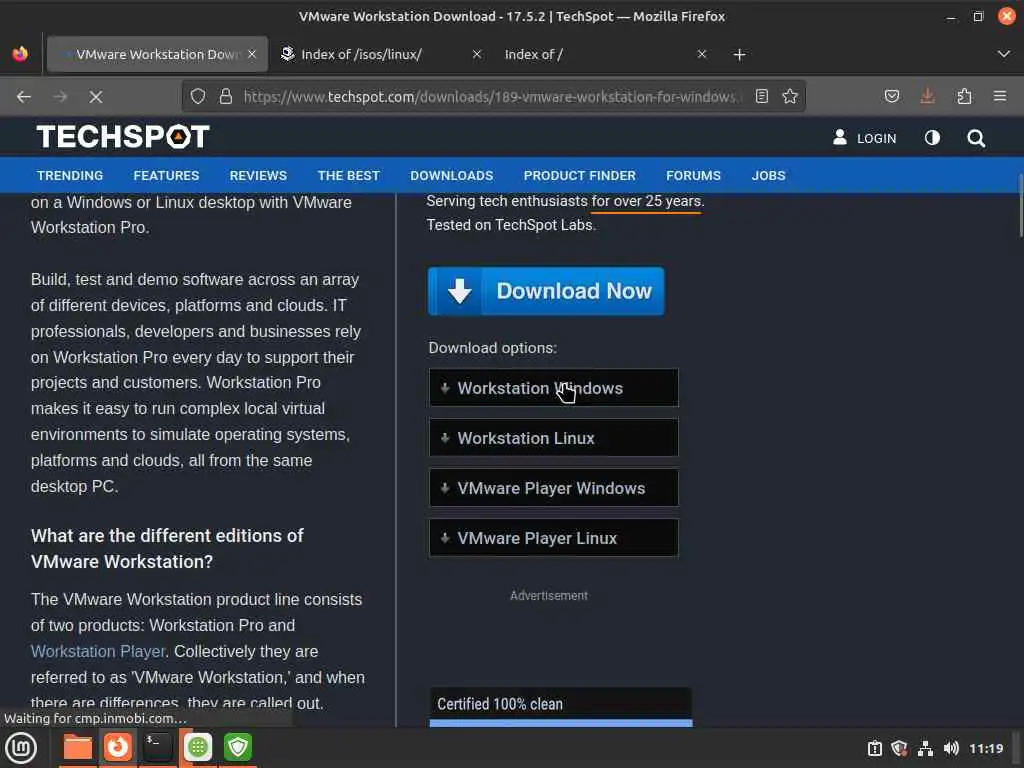Click the address bar URL field

click(x=492, y=97)
